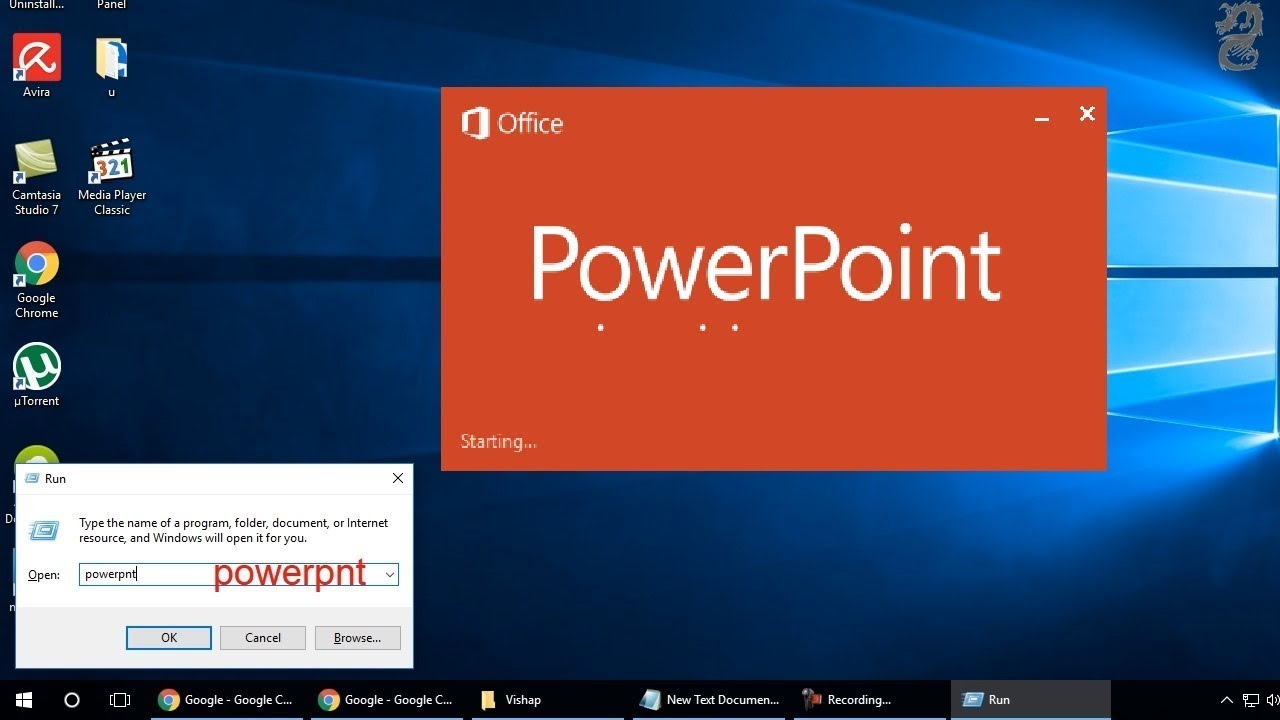Click Browse... in the Run dialog
Screen dimensions: 1280x720
[x=357, y=638]
